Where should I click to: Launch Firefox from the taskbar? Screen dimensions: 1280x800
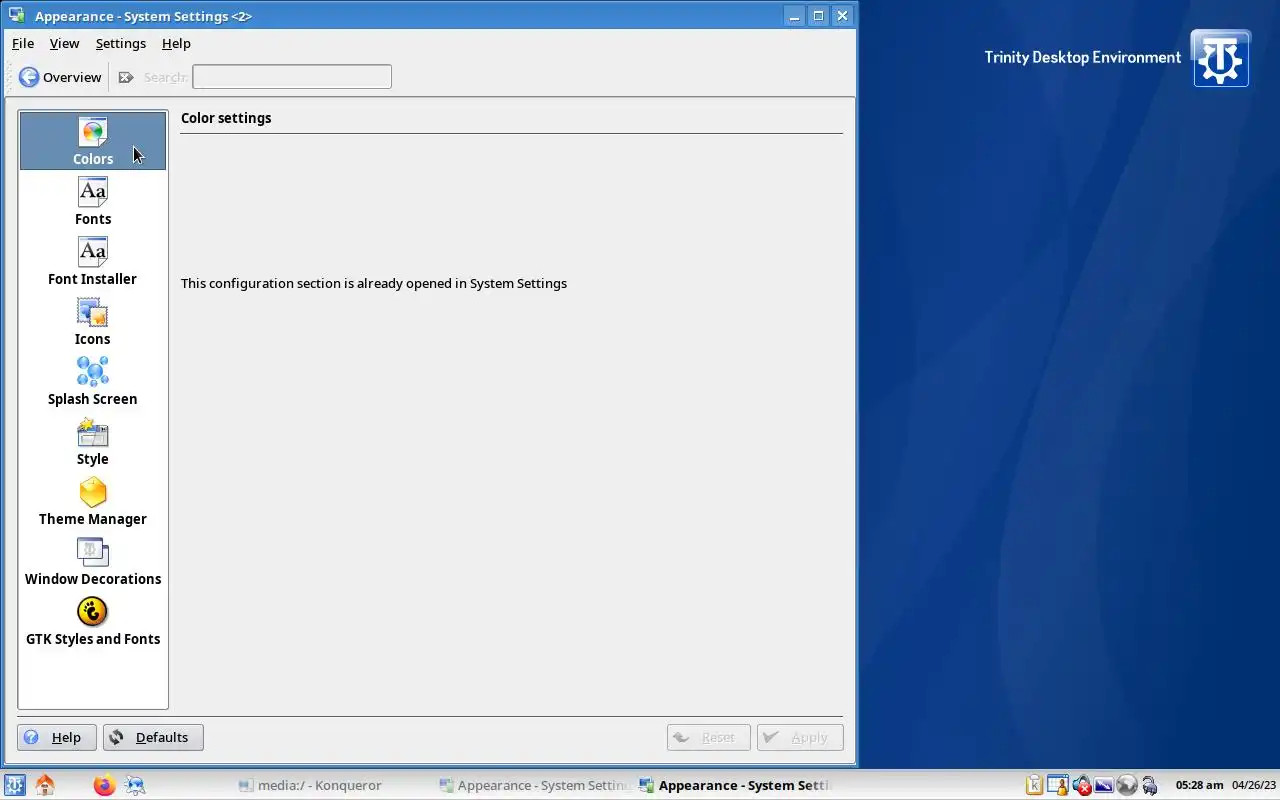(104, 785)
